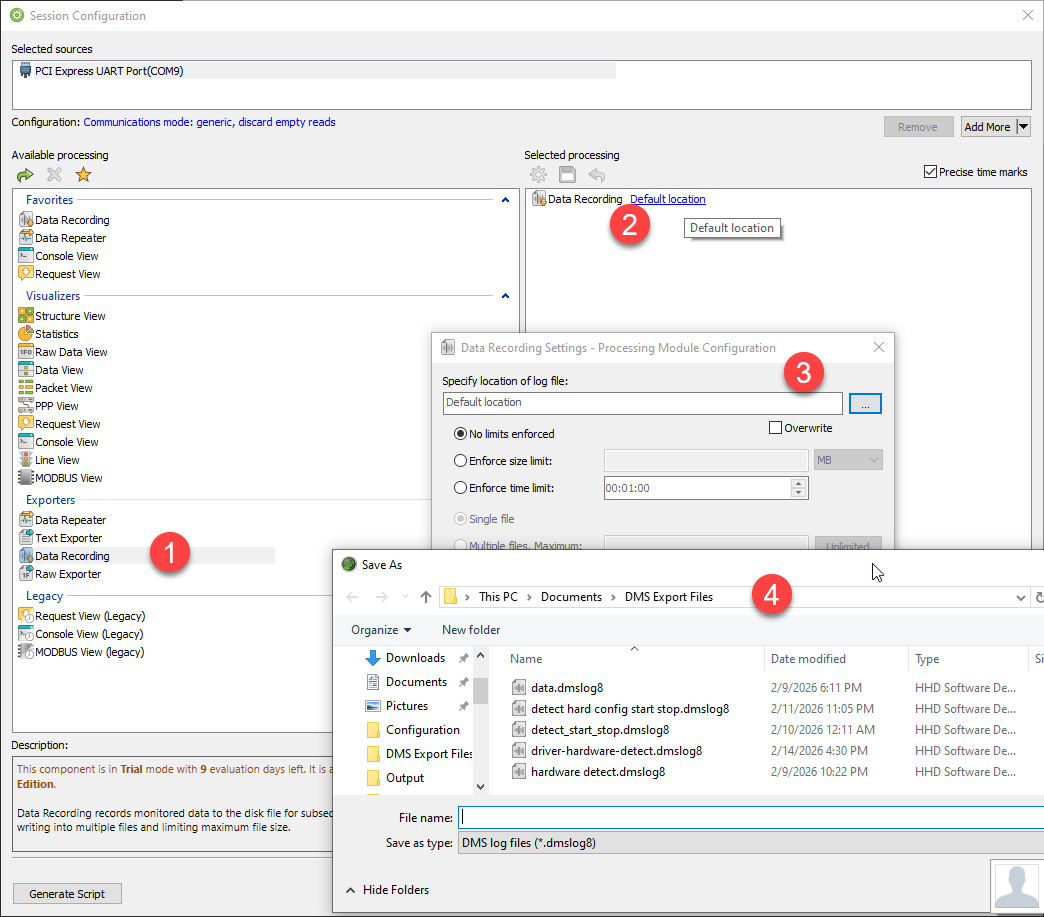The image size is (1044, 917).
Task: Collapse the Favorites section
Action: (505, 200)
